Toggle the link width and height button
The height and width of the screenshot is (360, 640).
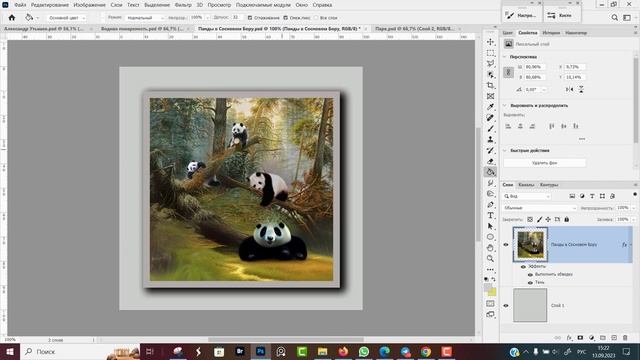click(x=508, y=72)
